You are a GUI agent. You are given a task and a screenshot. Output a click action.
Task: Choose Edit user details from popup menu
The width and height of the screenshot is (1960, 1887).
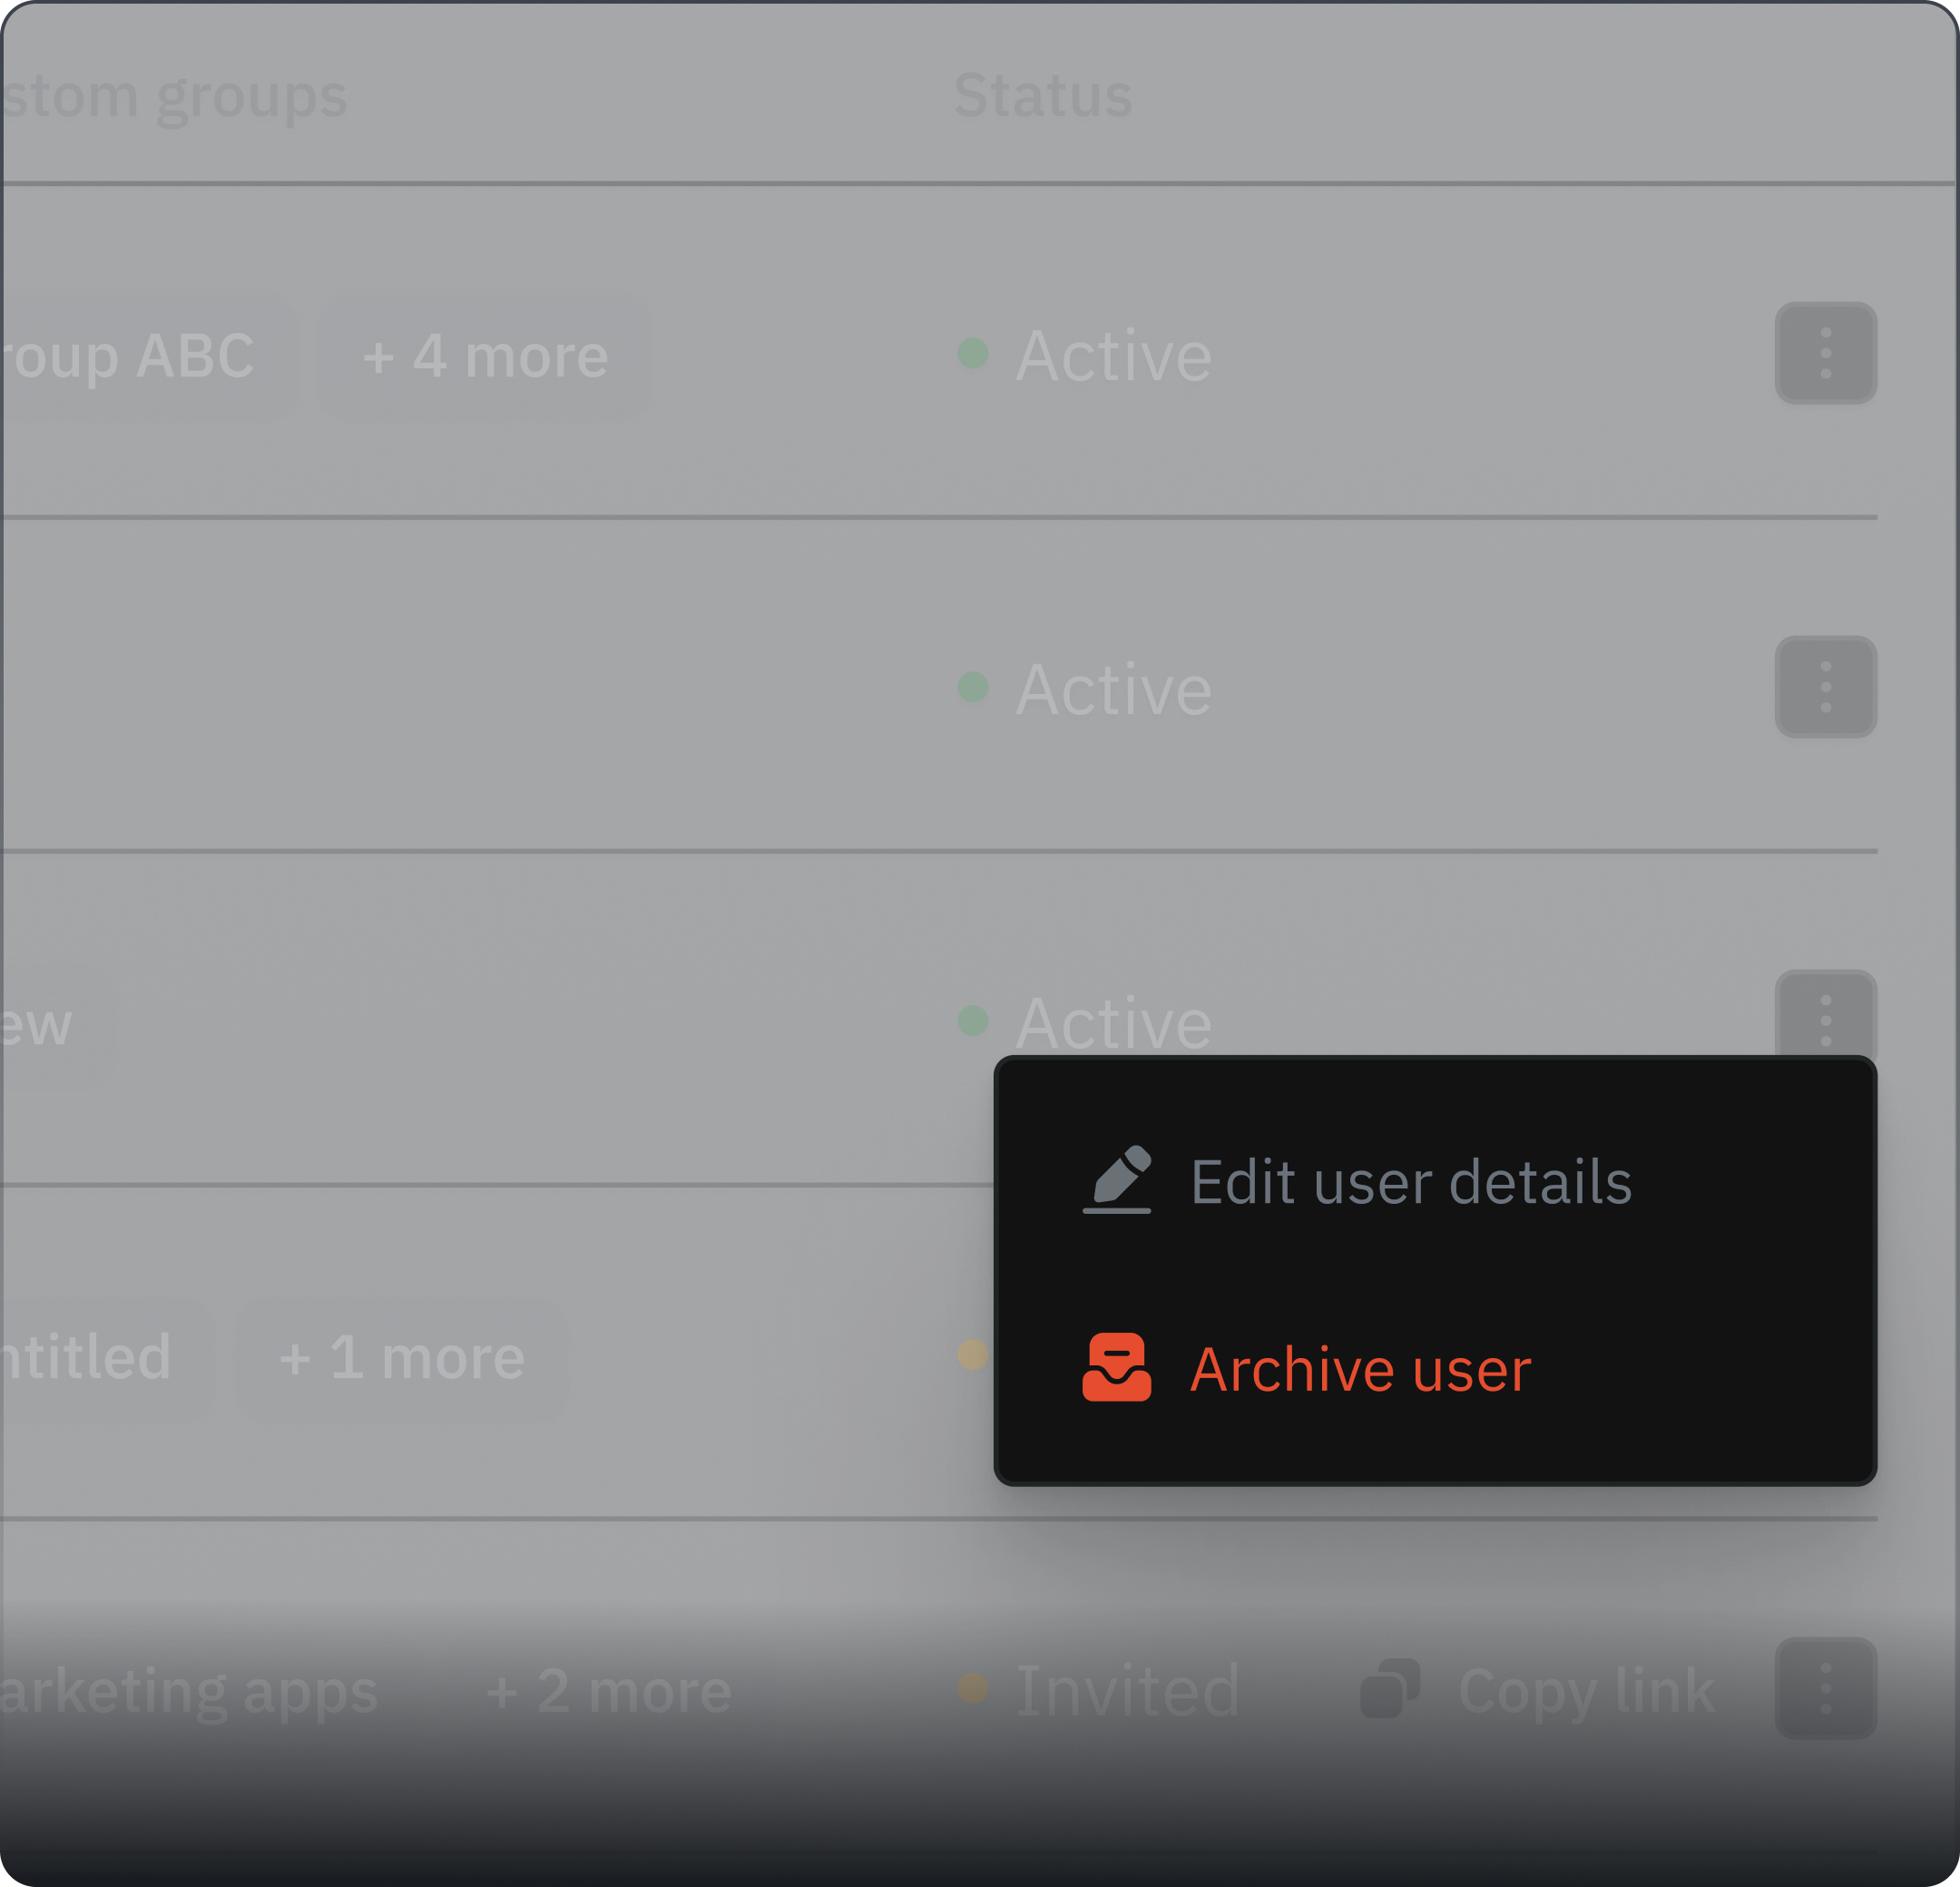(1435, 1181)
